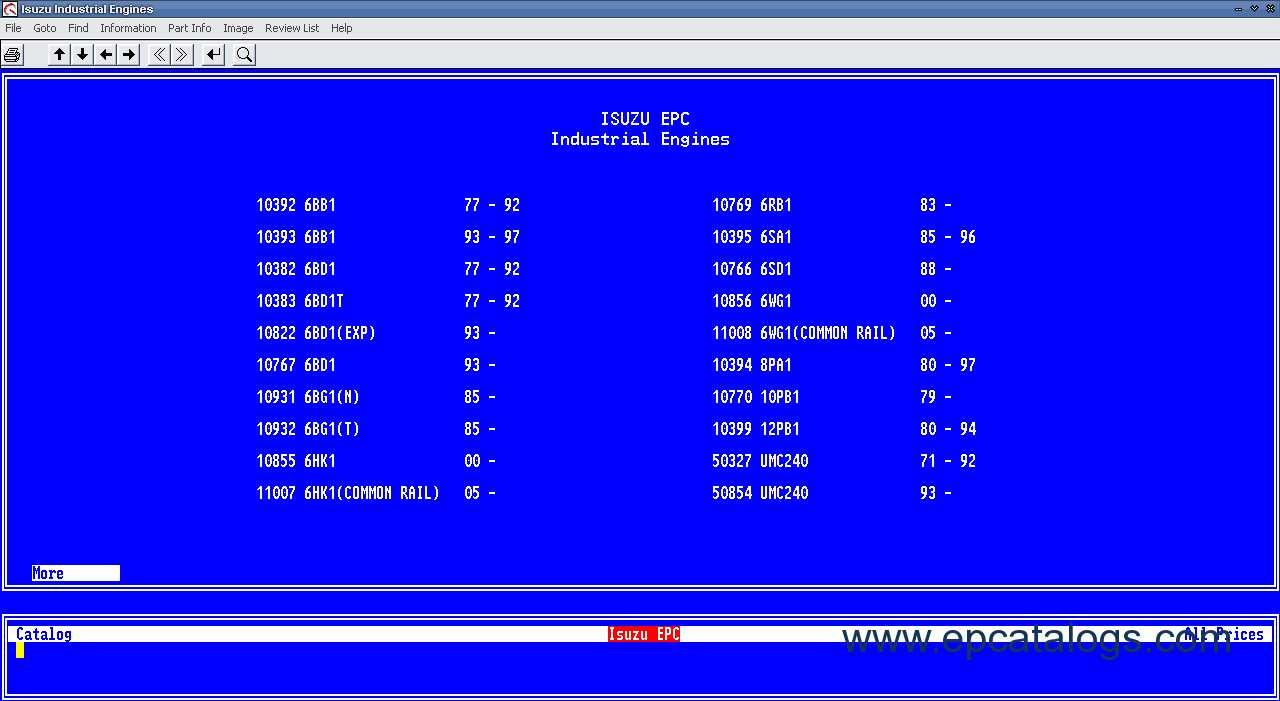Select catalog 10766 6SD1
The width and height of the screenshot is (1280, 701).
pos(832,269)
